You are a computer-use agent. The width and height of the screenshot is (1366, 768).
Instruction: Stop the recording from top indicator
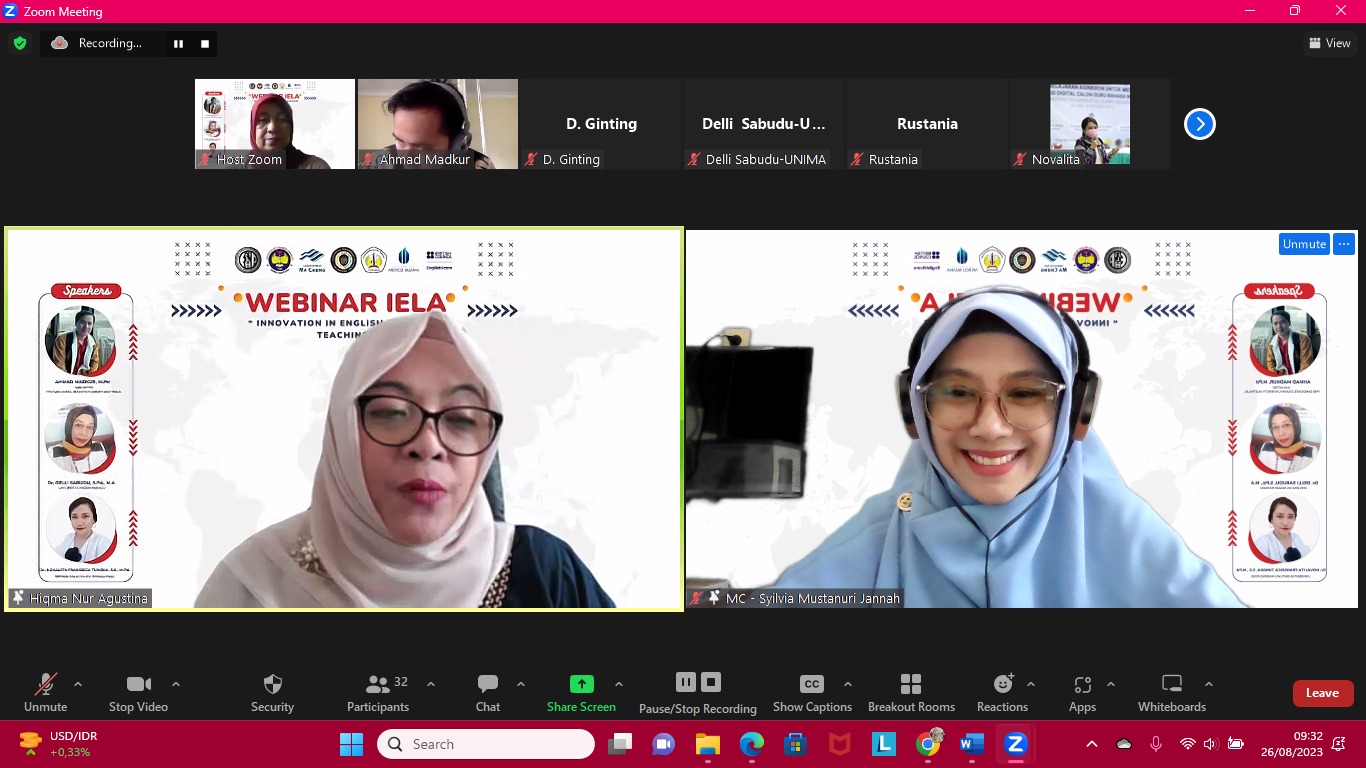point(205,43)
